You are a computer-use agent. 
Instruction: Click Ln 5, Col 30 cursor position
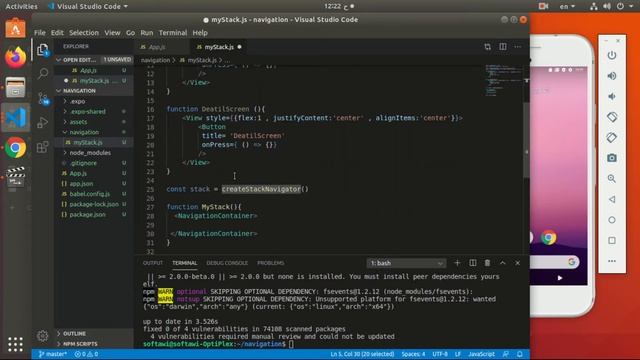tap(362, 354)
